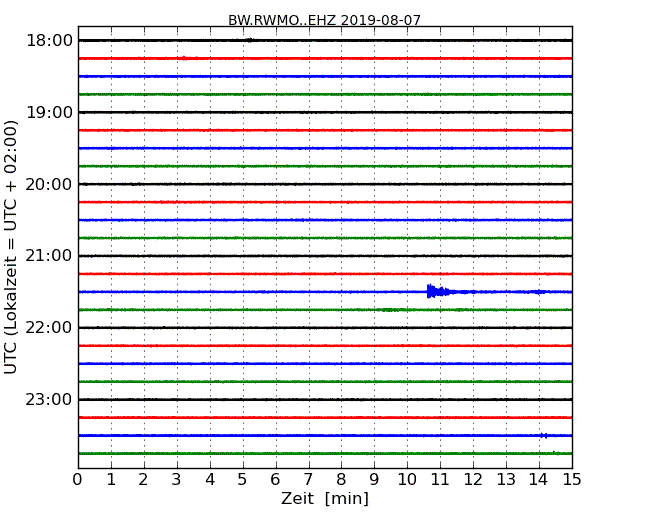Click the x-axis tick label 12

(473, 480)
